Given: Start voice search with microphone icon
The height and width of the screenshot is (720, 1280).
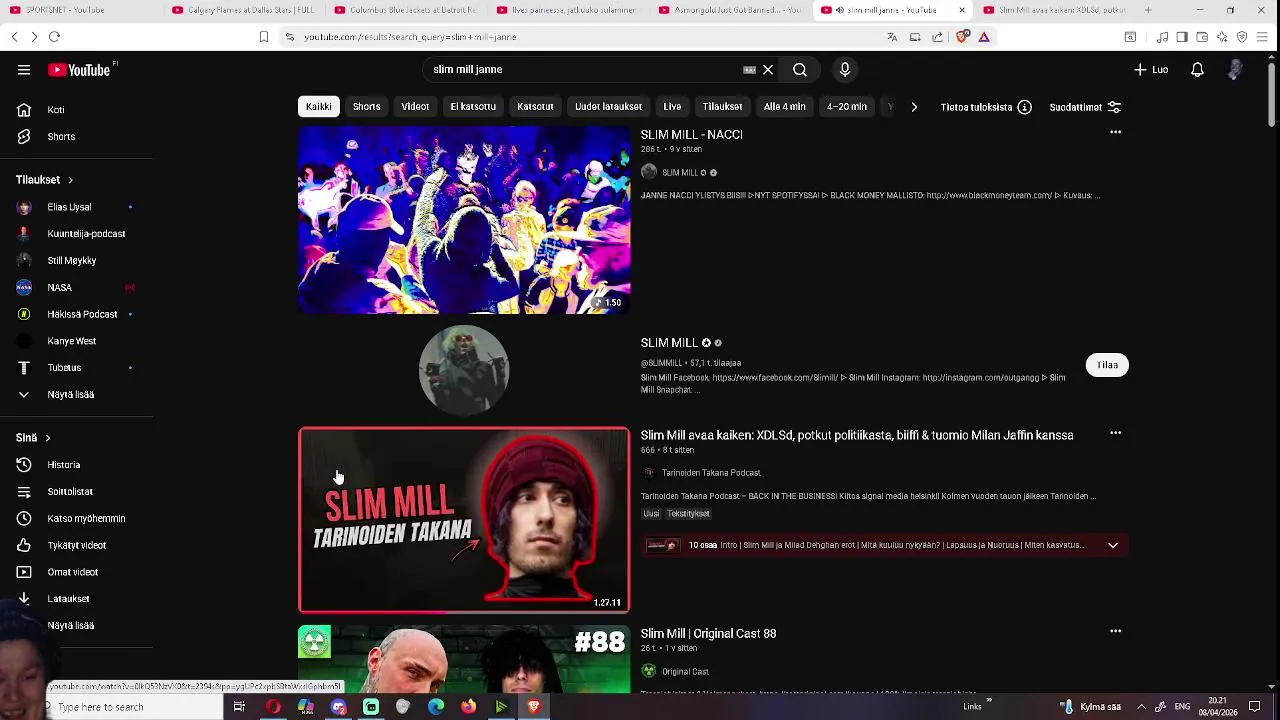Looking at the screenshot, I should 845,70.
